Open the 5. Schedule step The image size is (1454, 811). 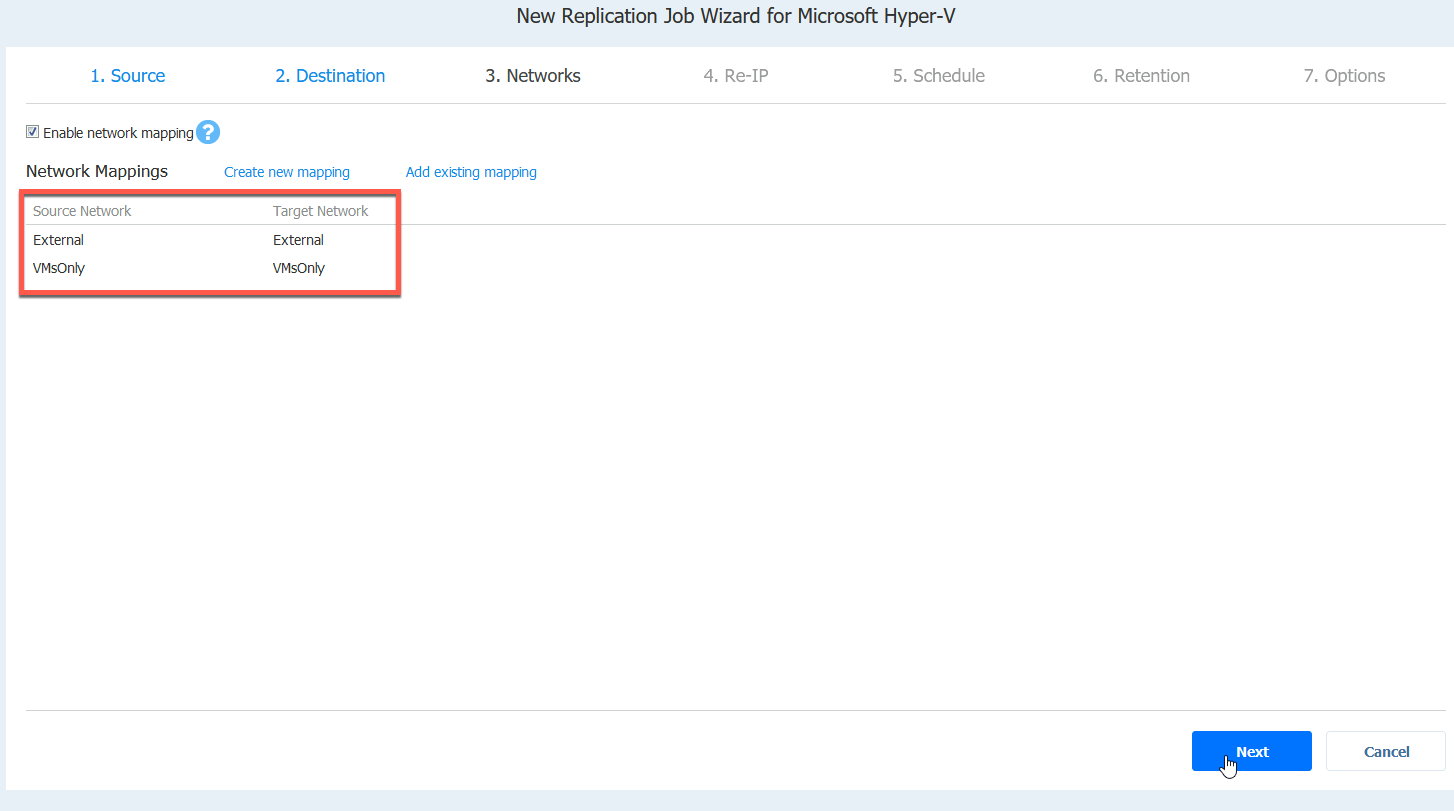click(x=939, y=76)
